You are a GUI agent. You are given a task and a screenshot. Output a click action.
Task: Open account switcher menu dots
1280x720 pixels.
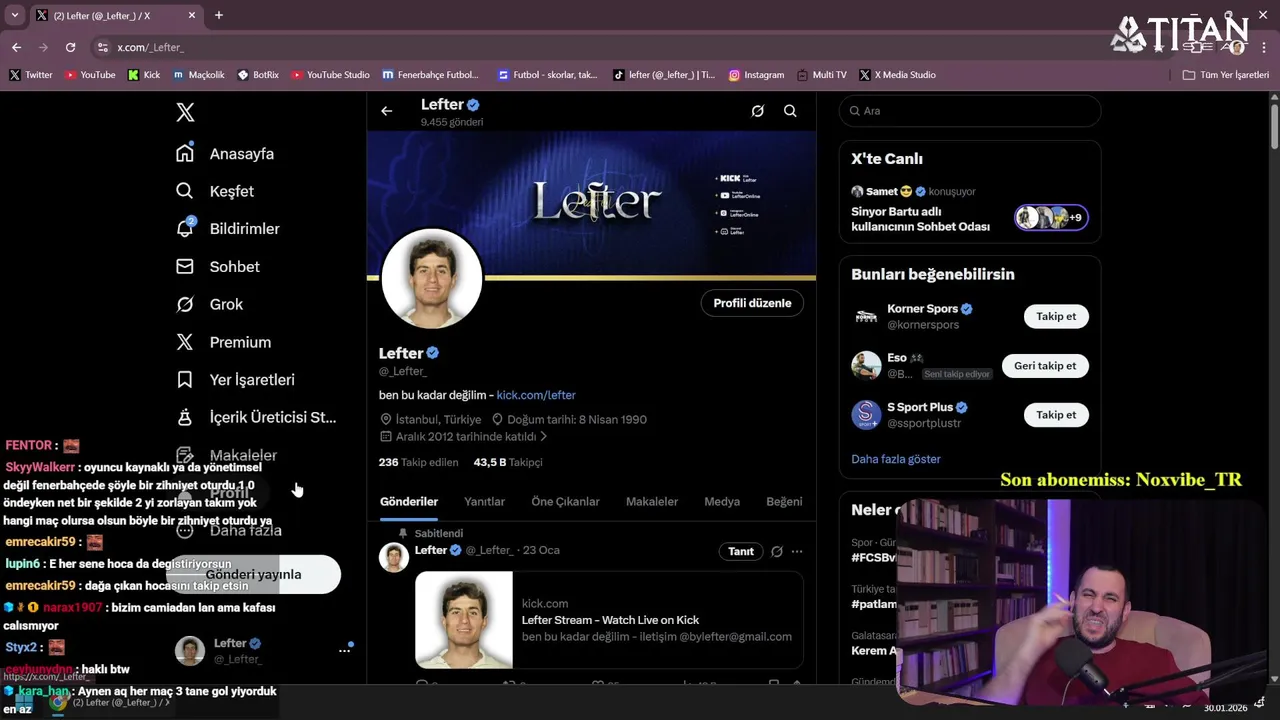[344, 650]
